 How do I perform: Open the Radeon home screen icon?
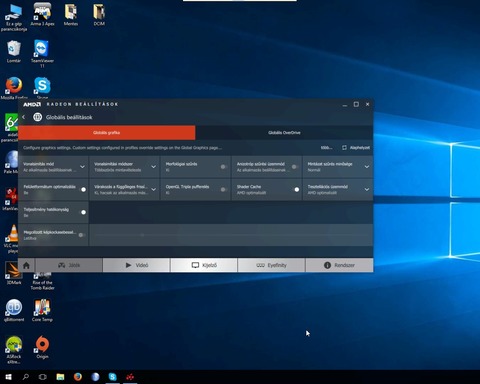pyautogui.click(x=26, y=265)
